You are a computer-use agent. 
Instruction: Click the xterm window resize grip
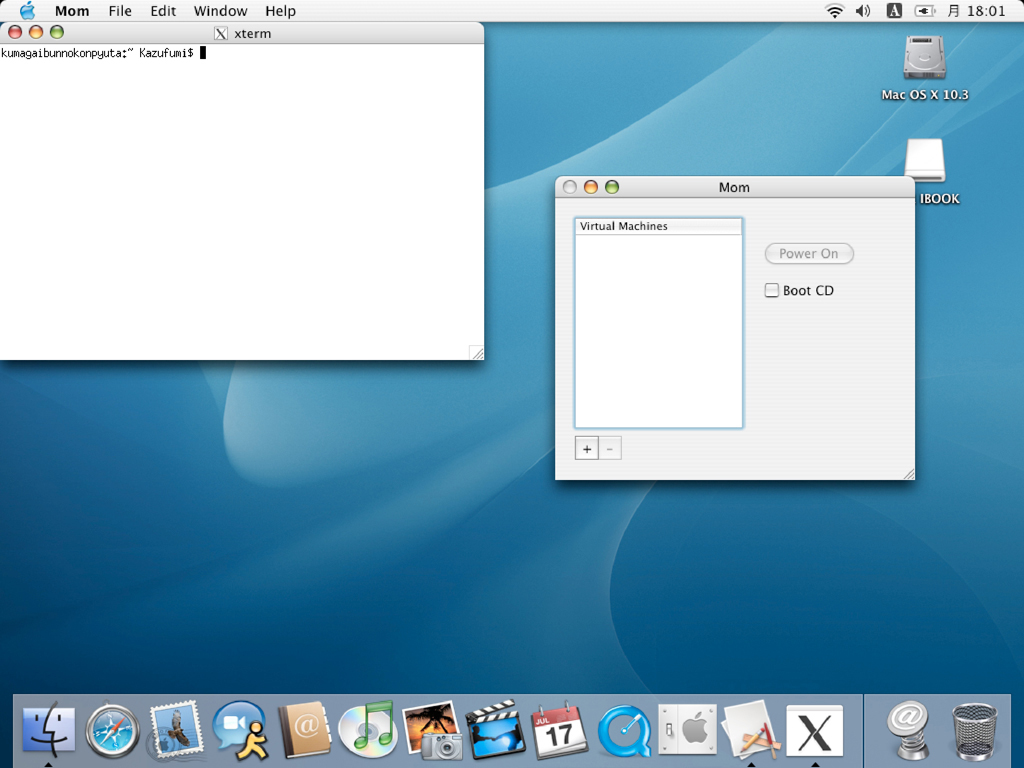477,353
